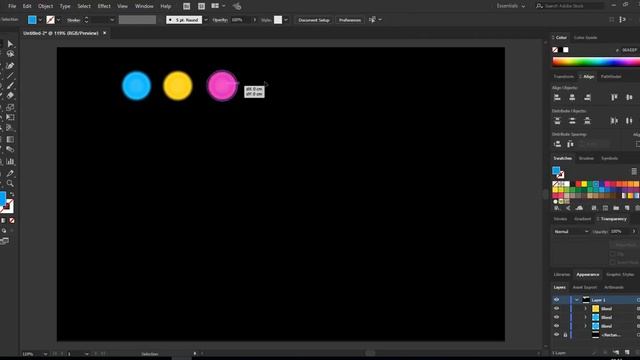
Task: Click Vertical Distribute Center icon
Action: point(572,120)
